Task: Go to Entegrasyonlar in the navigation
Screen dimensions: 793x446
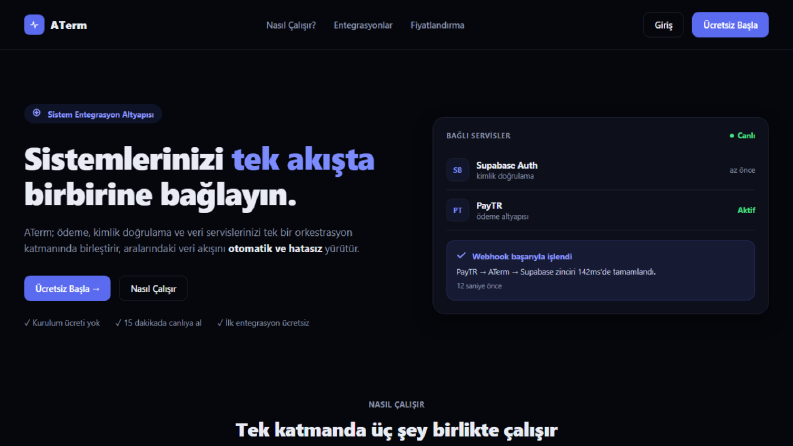Action: tap(363, 25)
